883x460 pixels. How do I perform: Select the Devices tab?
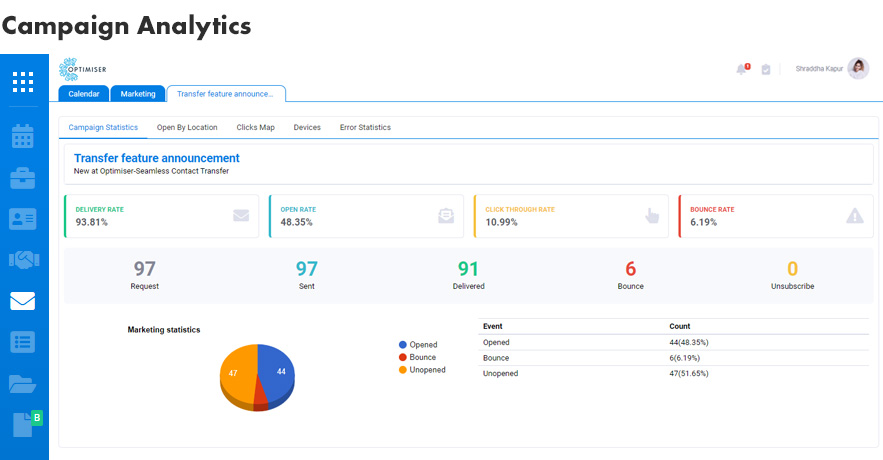tap(307, 128)
